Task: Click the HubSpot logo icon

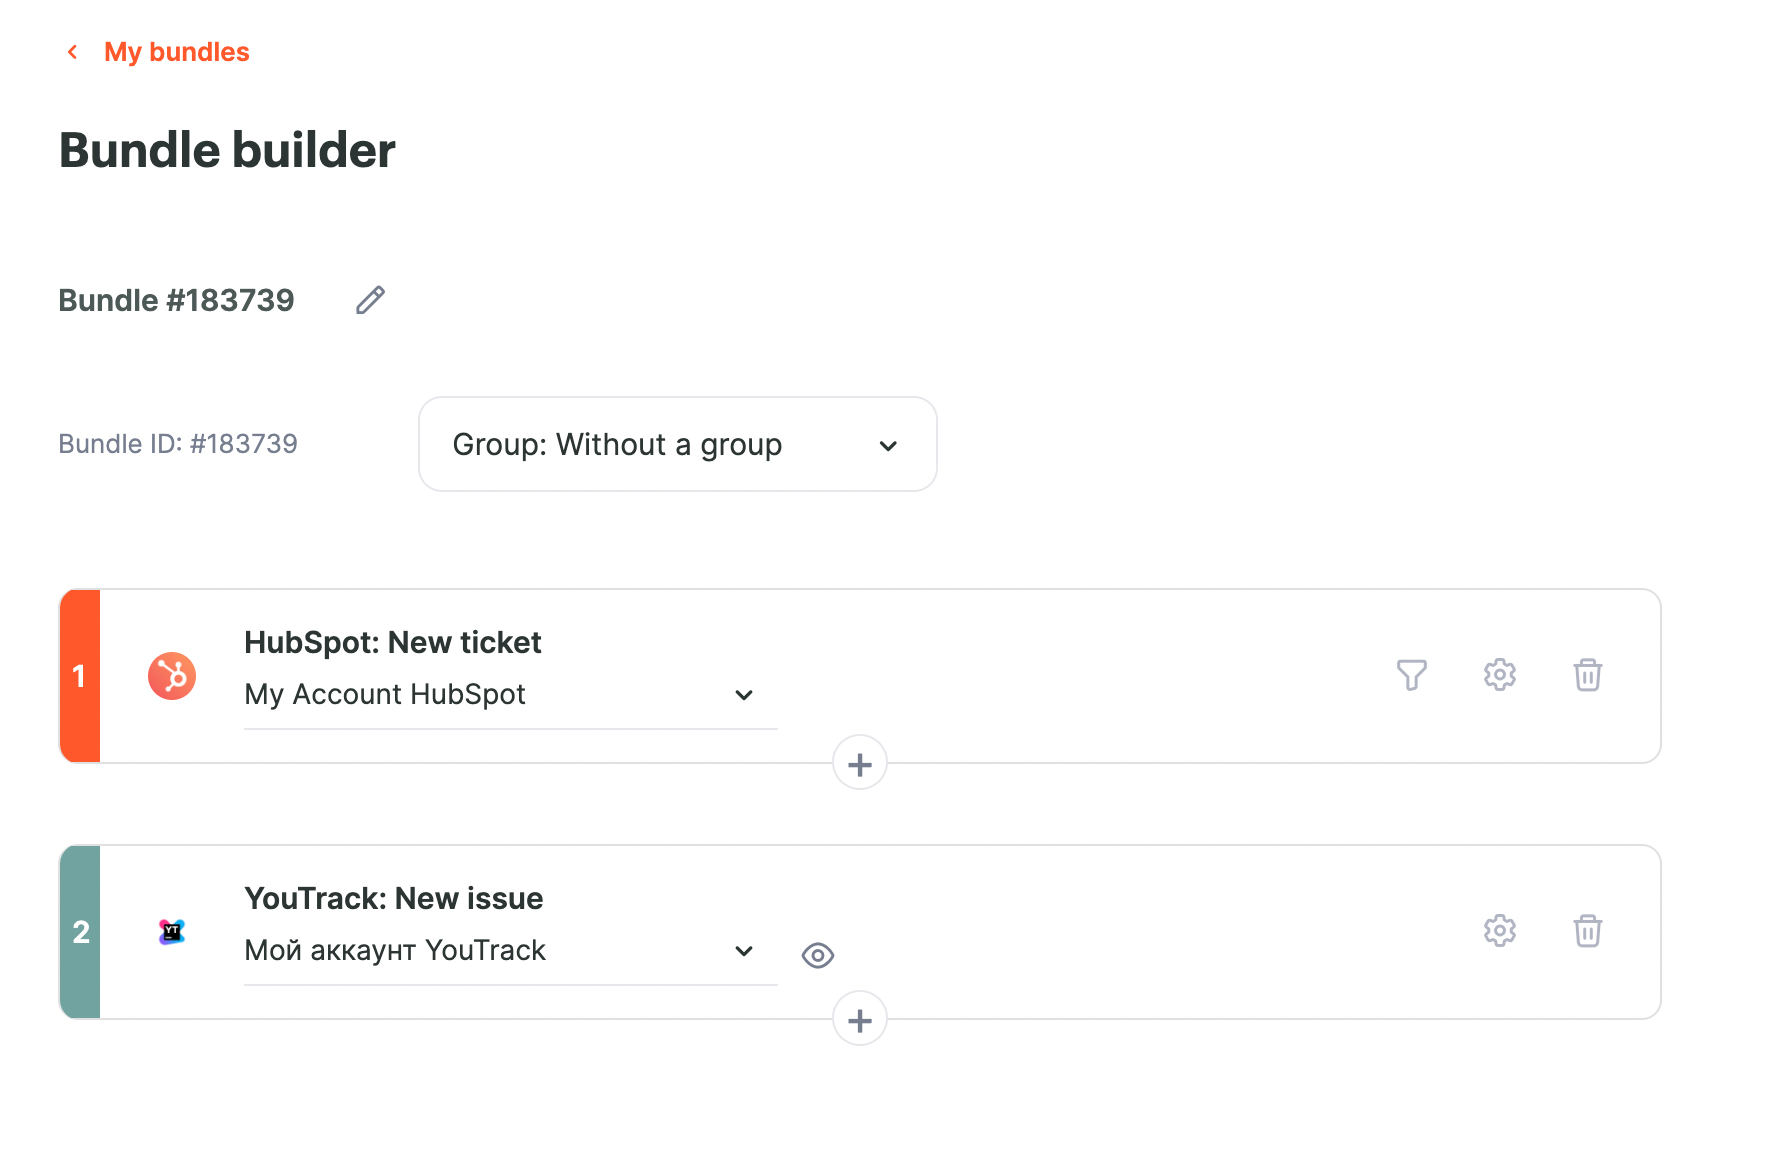Action: click(x=172, y=676)
